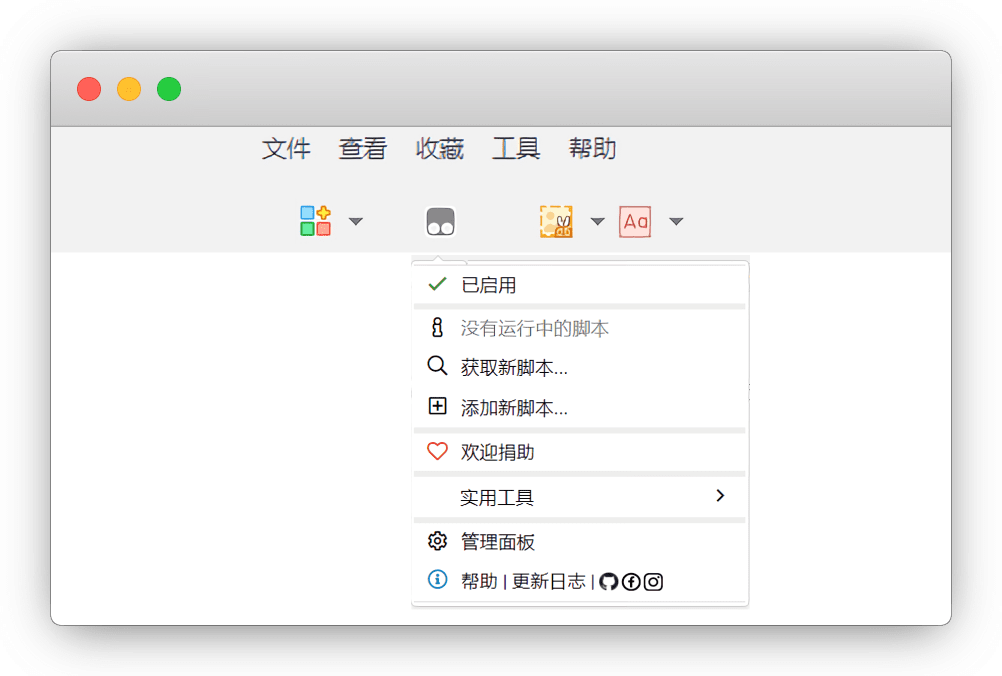The image size is (1002, 676).
Task: Open the dropdown arrow beside the screenshot icon
Action: [597, 222]
